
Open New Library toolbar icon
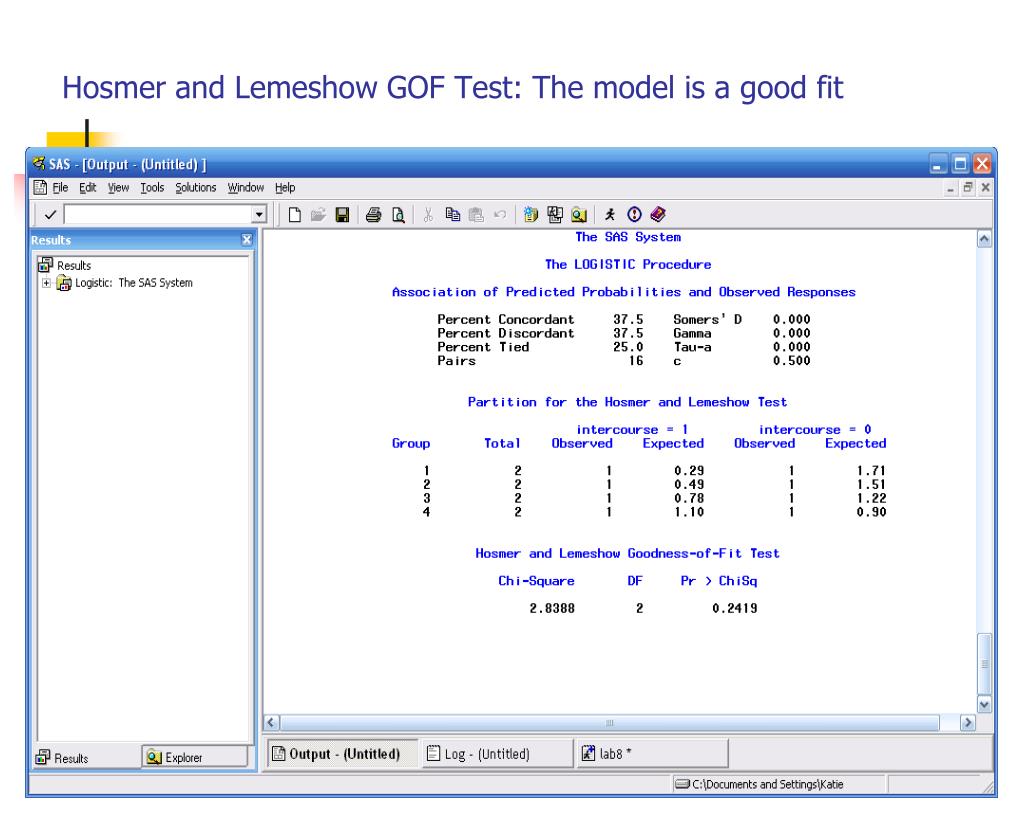[530, 215]
